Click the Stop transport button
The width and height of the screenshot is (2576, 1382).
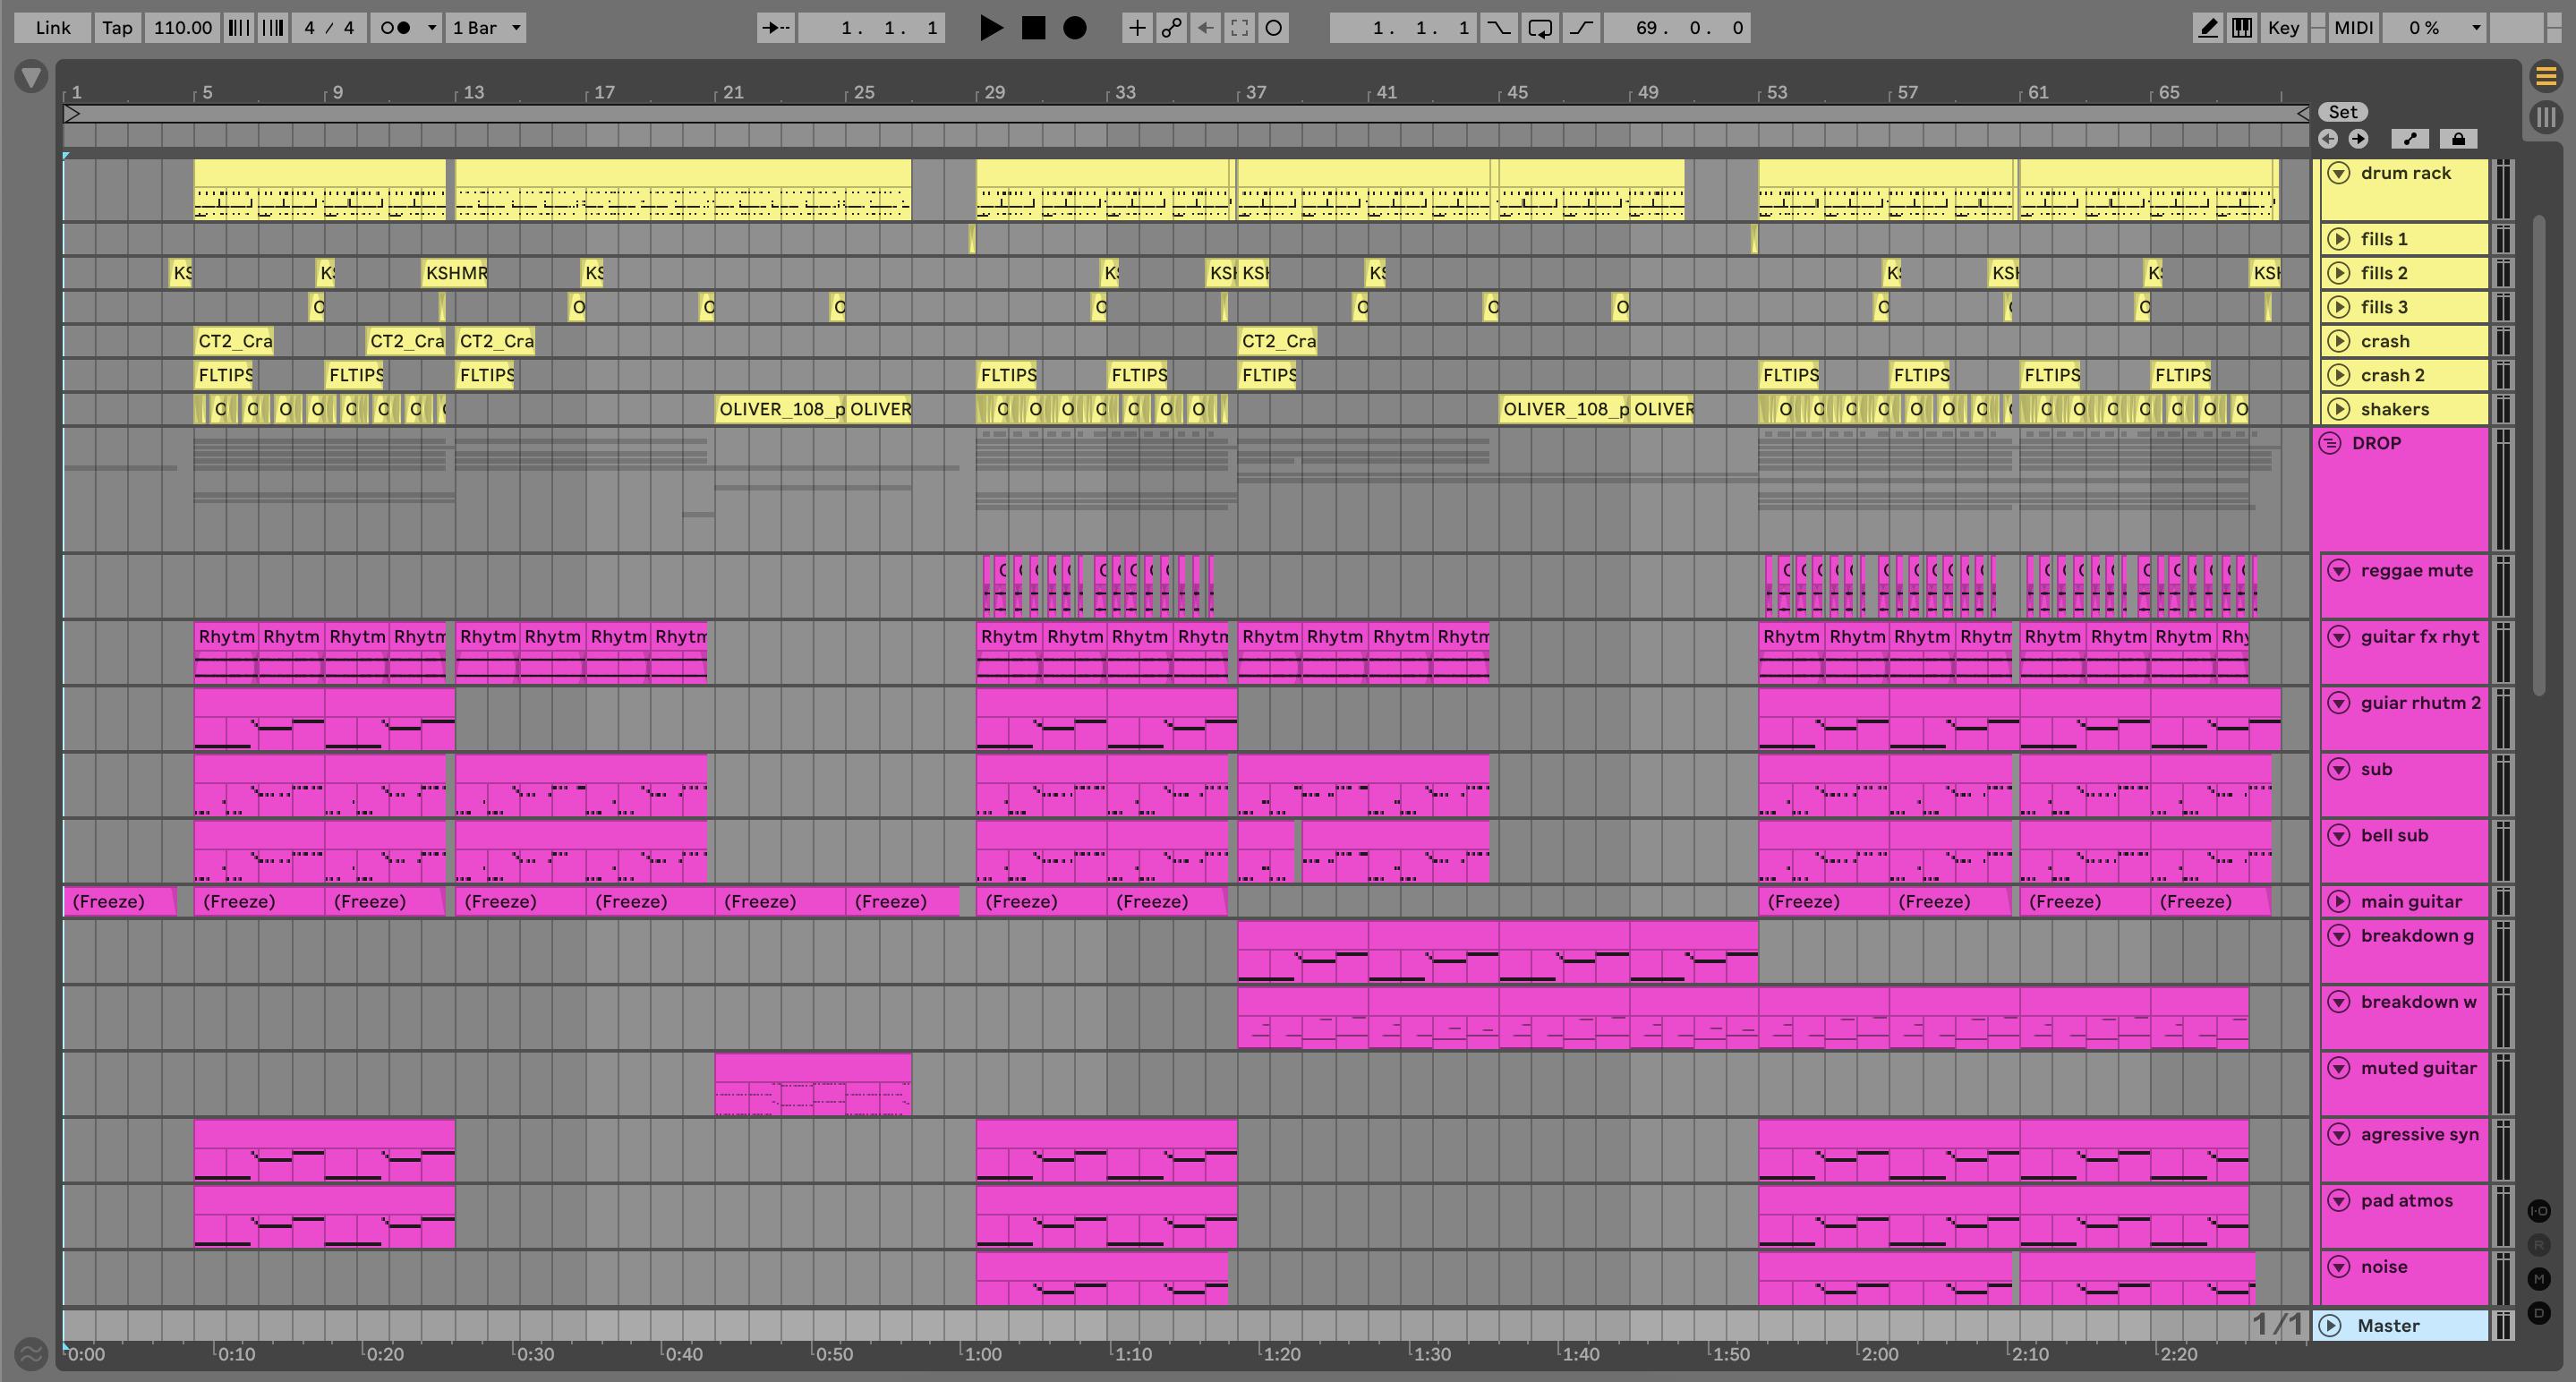[1033, 28]
